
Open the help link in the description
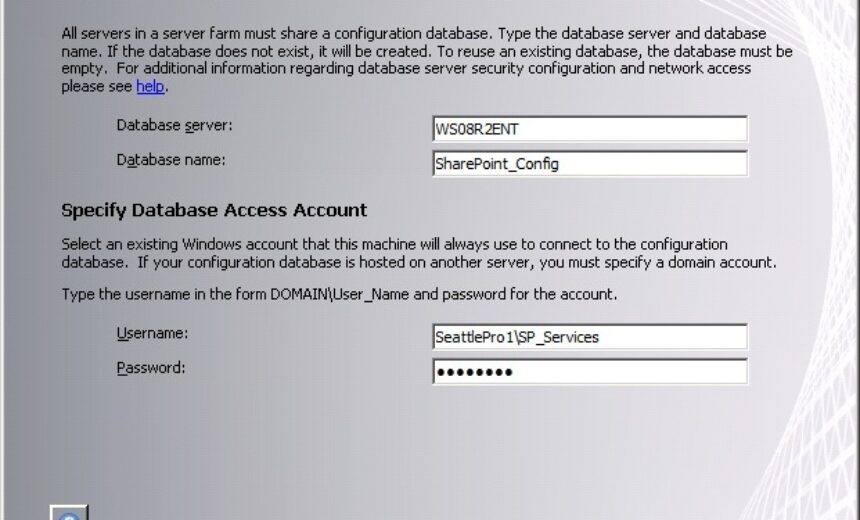click(x=150, y=87)
